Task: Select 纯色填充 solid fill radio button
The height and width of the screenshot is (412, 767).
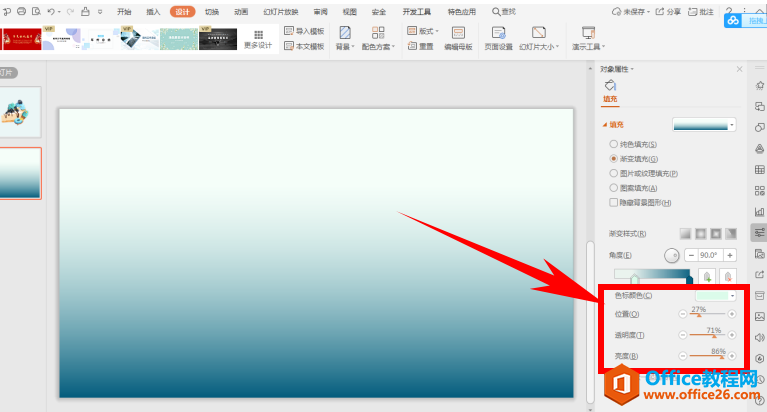Action: pos(614,145)
